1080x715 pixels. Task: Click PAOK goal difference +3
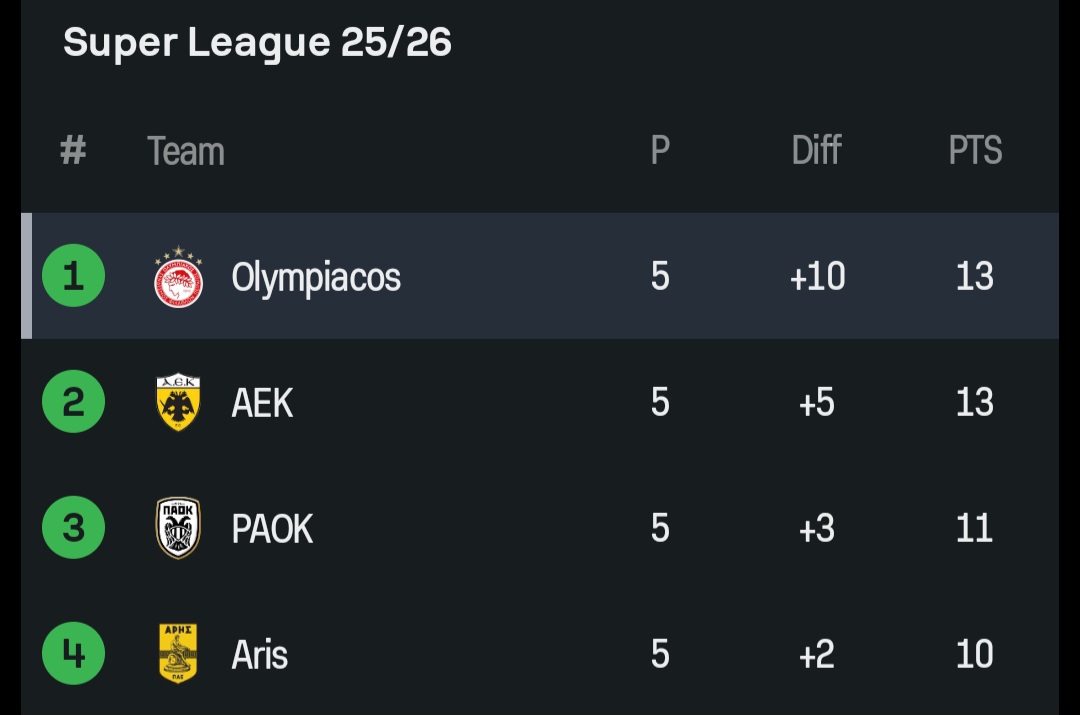[x=817, y=529]
